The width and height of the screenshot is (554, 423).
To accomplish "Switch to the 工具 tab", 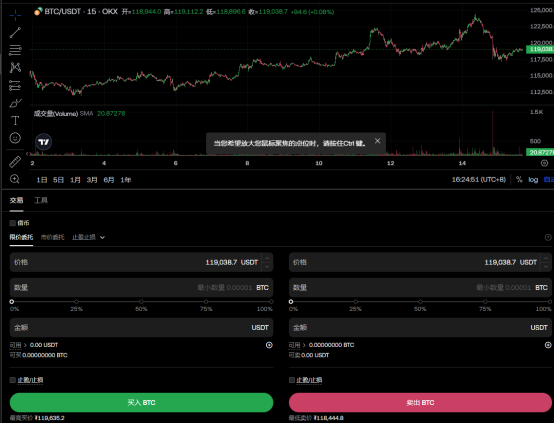I will click(x=41, y=200).
